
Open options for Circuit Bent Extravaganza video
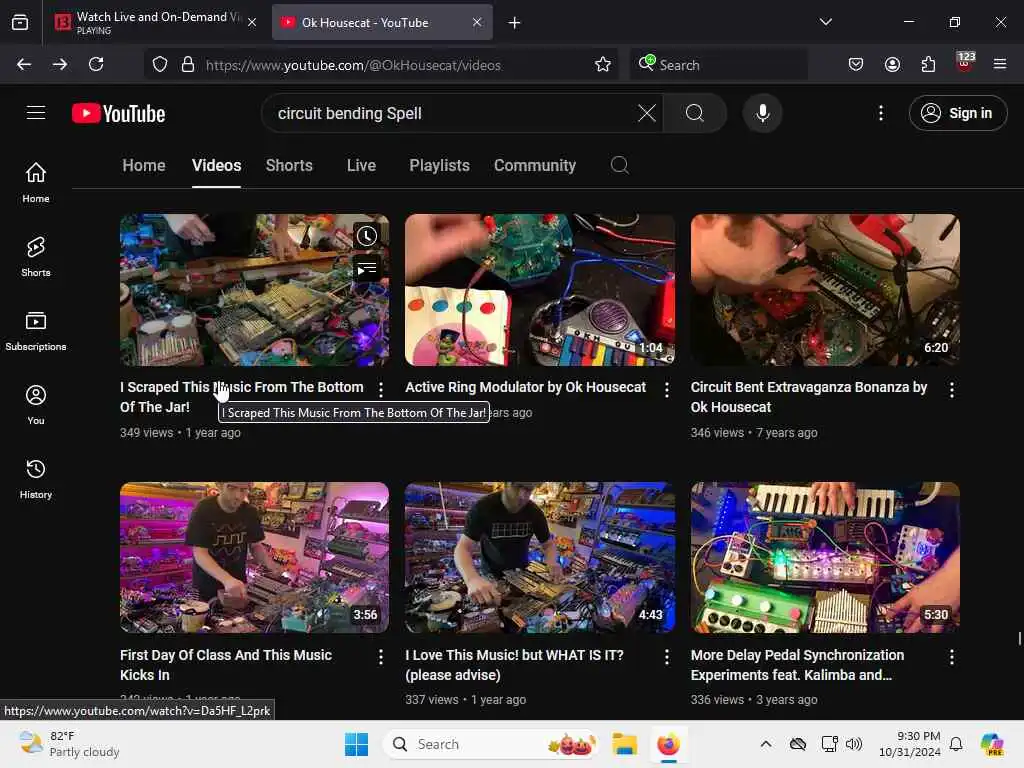point(952,390)
